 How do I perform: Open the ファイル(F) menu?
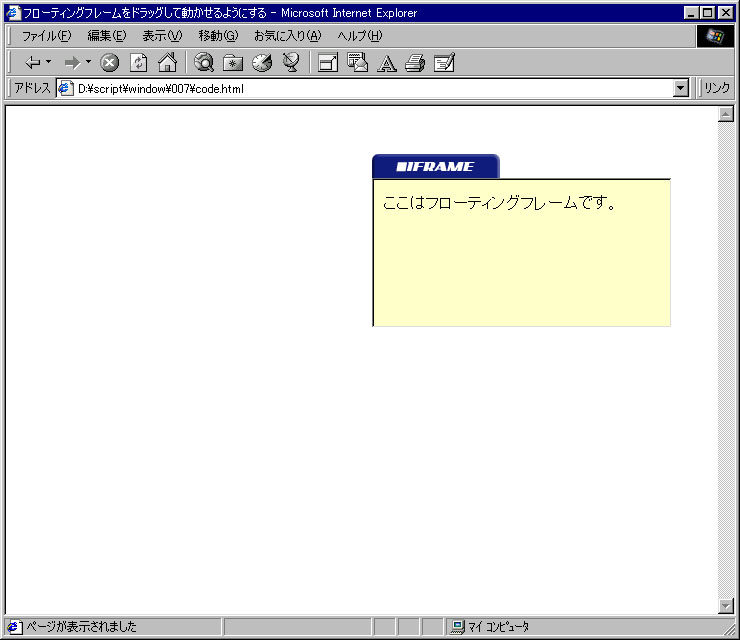(x=46, y=35)
